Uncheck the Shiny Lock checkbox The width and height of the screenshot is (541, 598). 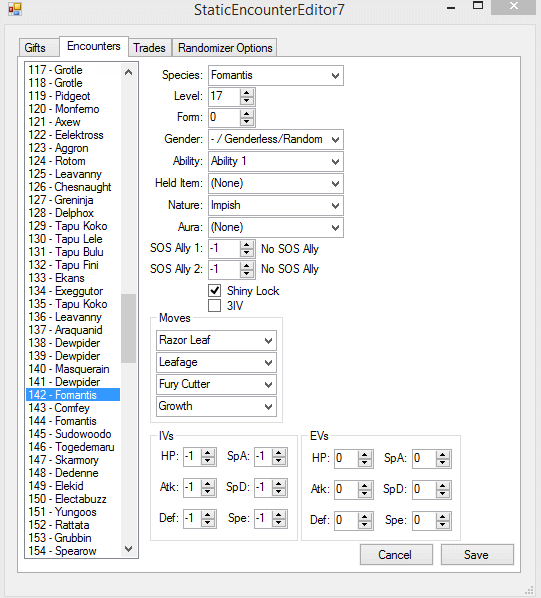click(215, 291)
